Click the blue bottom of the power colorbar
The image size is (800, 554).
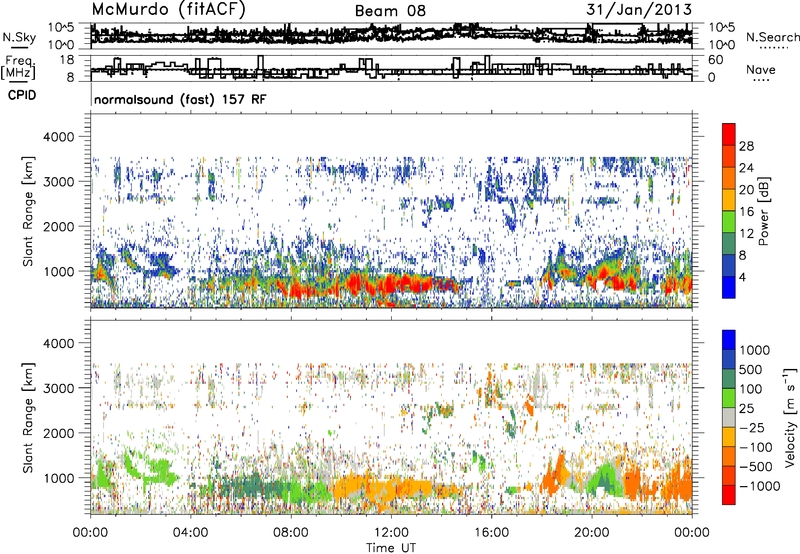729,287
